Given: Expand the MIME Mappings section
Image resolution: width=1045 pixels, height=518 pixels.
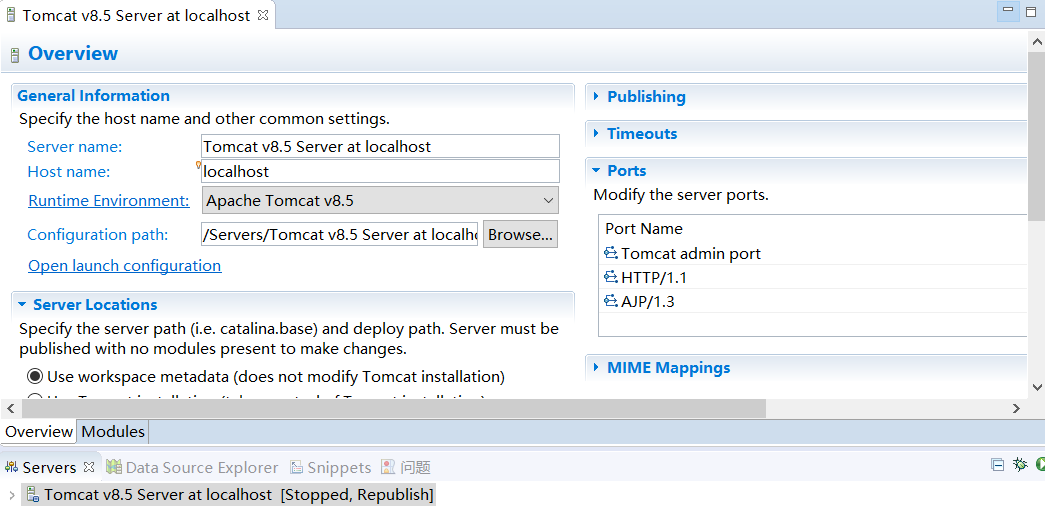Looking at the screenshot, I should pos(597,367).
